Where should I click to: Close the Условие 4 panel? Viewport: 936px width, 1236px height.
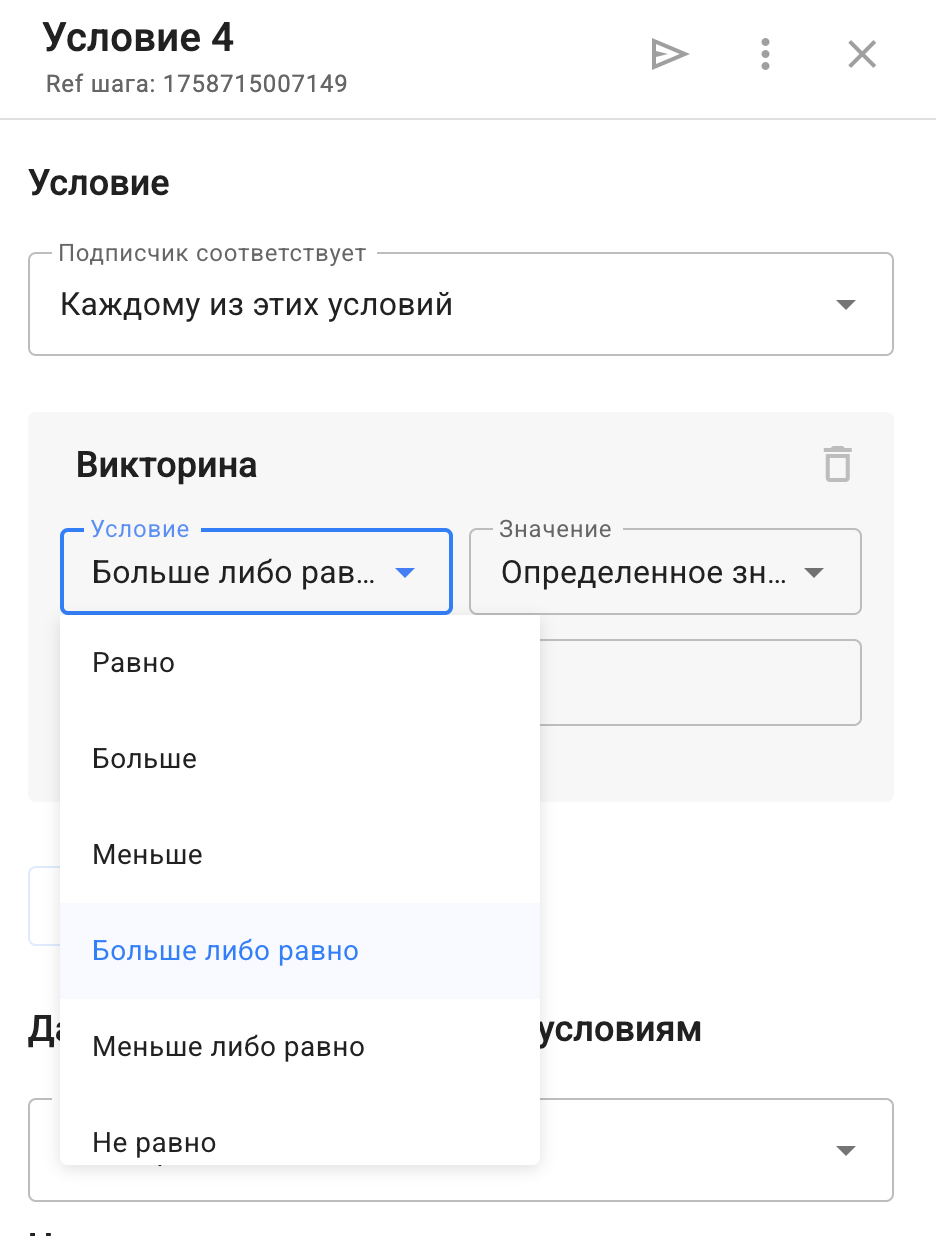point(862,54)
